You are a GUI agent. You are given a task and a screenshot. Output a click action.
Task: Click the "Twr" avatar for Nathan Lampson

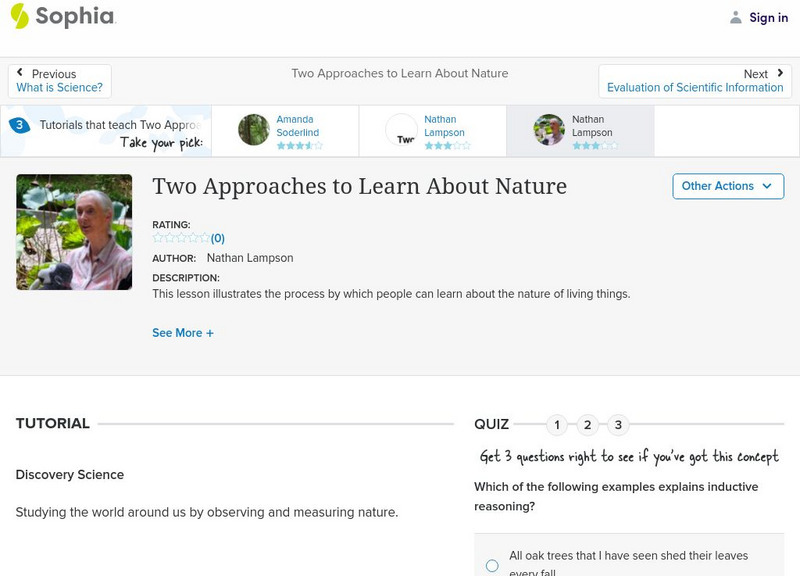tap(402, 130)
